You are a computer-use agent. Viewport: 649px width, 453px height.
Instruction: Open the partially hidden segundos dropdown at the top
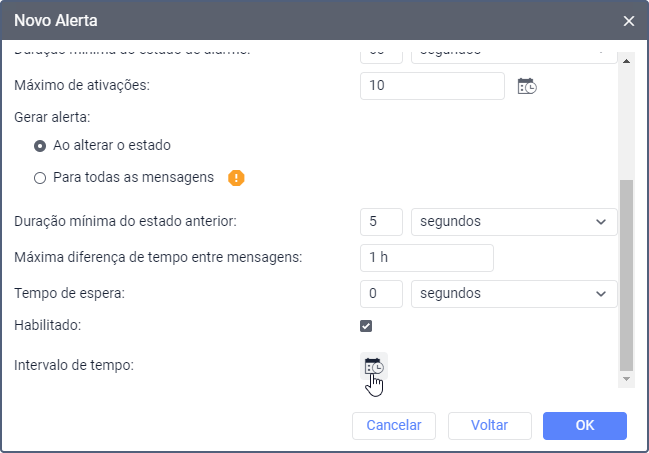pos(514,57)
